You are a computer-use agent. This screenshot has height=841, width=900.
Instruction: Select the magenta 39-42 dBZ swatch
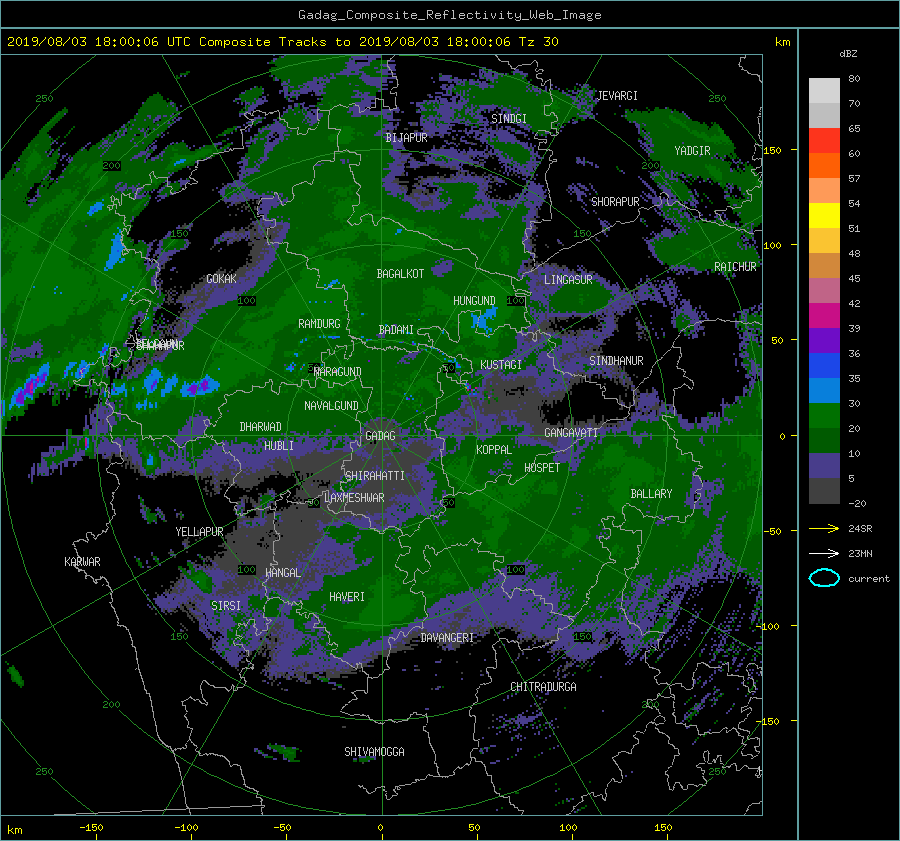pyautogui.click(x=824, y=316)
